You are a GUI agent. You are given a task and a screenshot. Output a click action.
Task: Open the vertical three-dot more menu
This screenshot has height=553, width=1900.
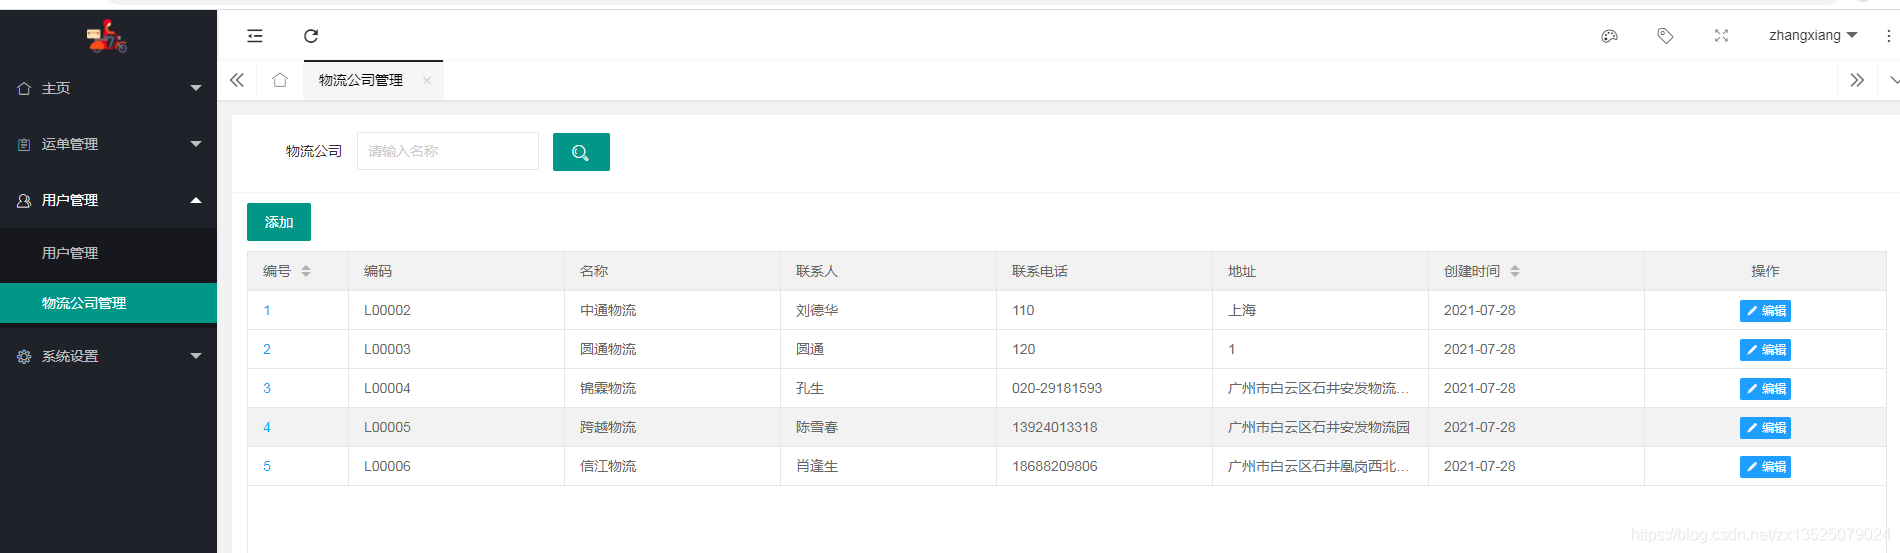pyautogui.click(x=1888, y=36)
